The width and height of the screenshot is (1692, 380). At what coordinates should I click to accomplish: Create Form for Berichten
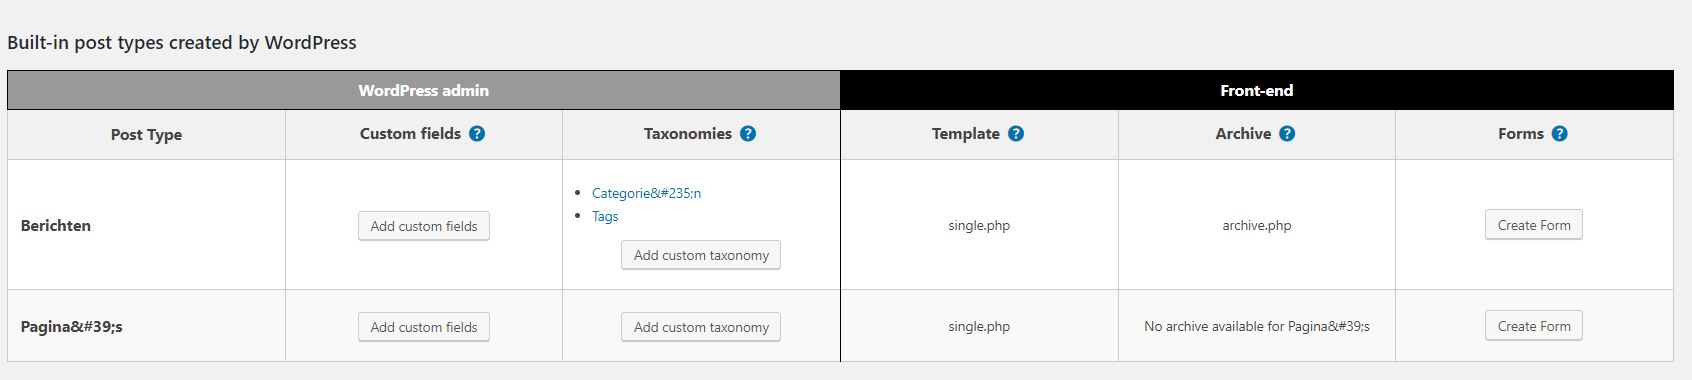pyautogui.click(x=1534, y=225)
